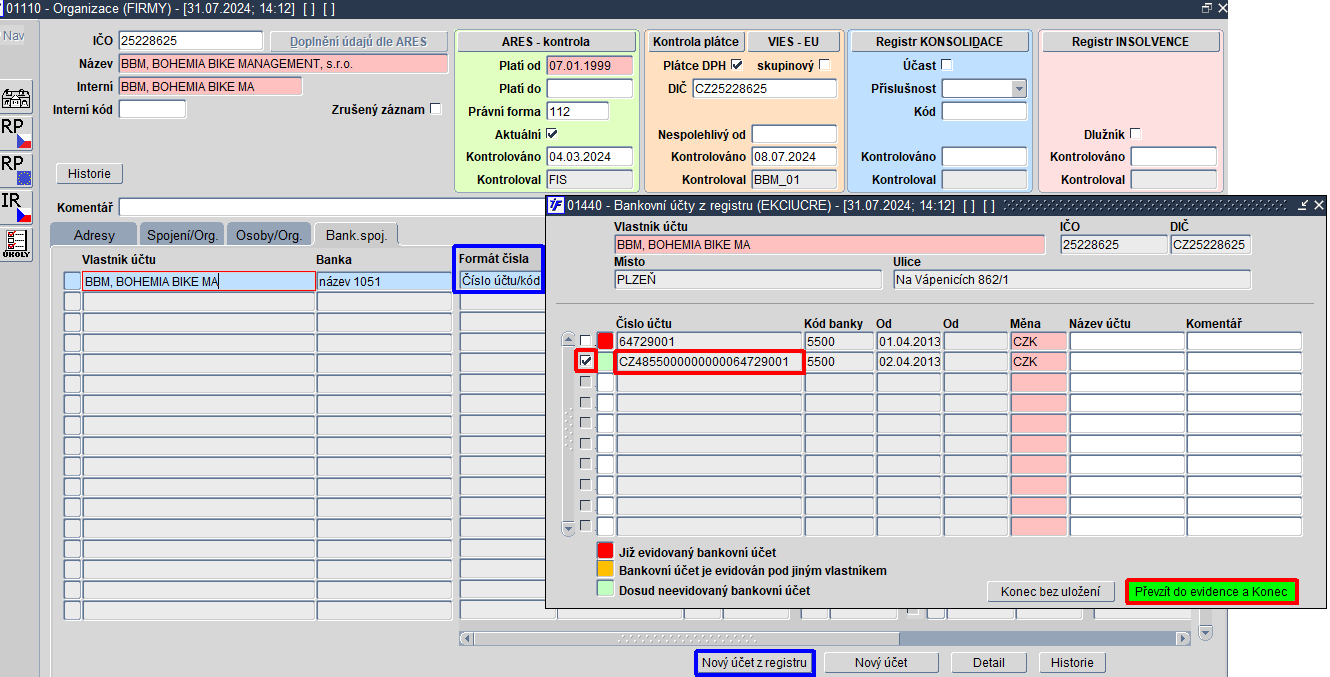1330x677 pixels.
Task: Check the box for account 64729001
Action: [x=586, y=341]
